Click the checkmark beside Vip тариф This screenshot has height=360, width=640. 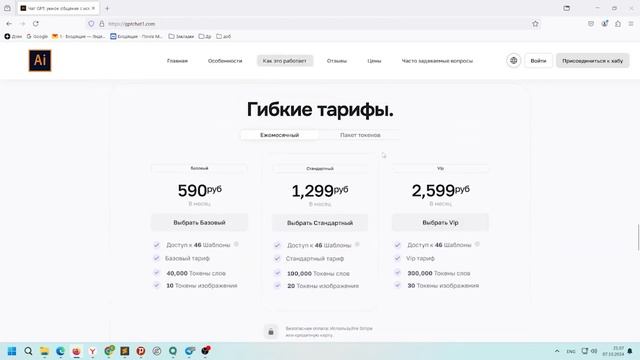tap(398, 258)
